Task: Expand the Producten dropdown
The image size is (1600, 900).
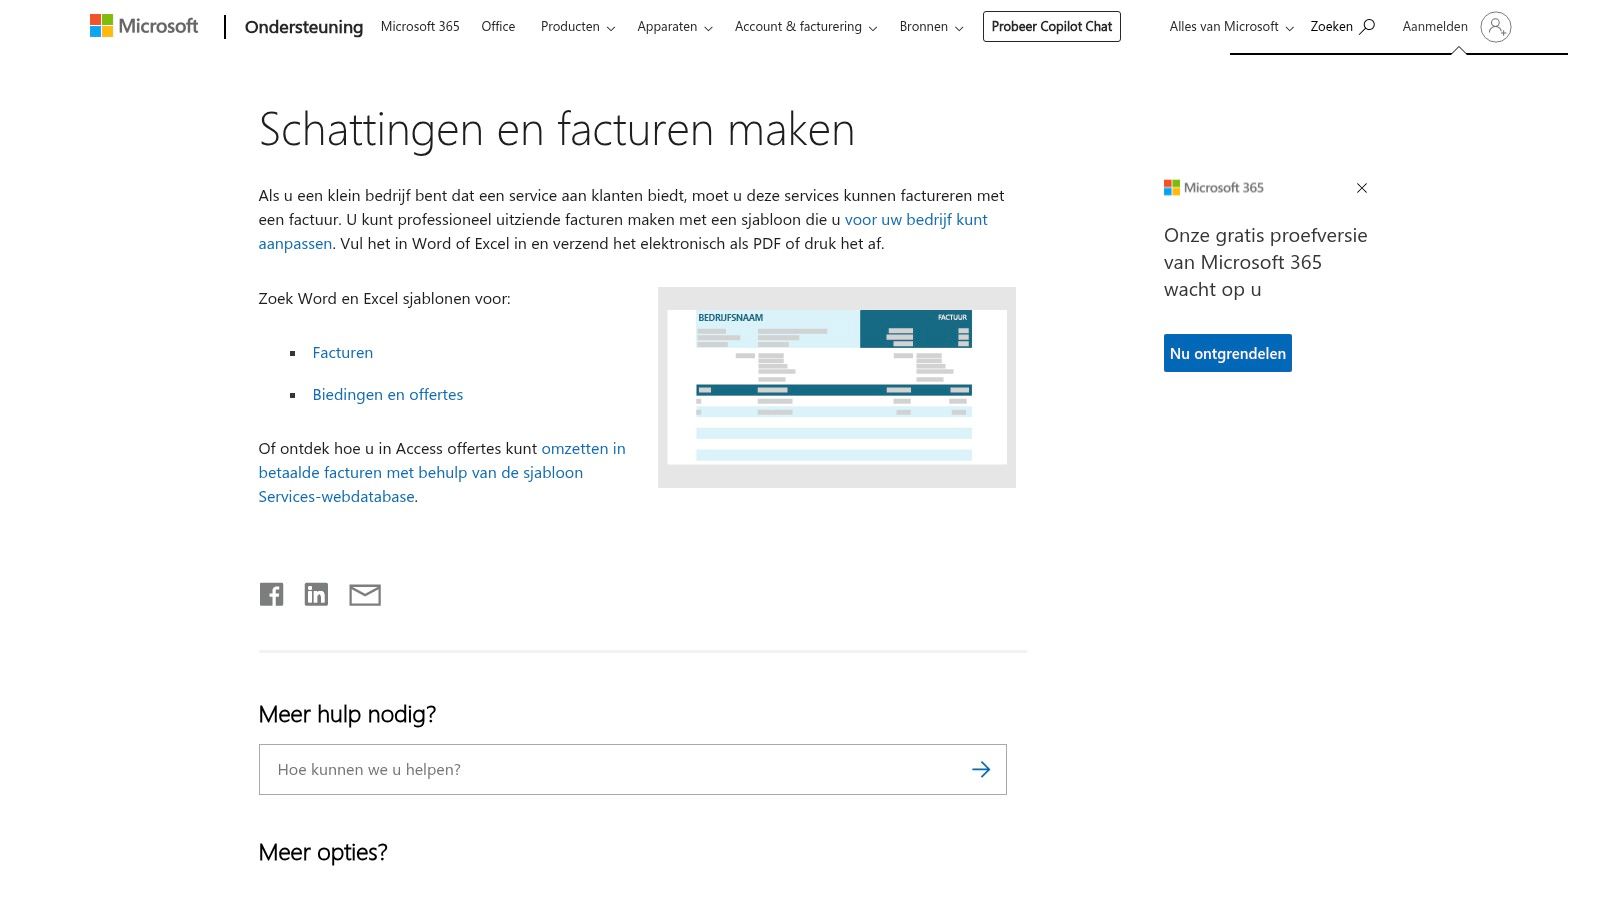Action: click(x=570, y=26)
